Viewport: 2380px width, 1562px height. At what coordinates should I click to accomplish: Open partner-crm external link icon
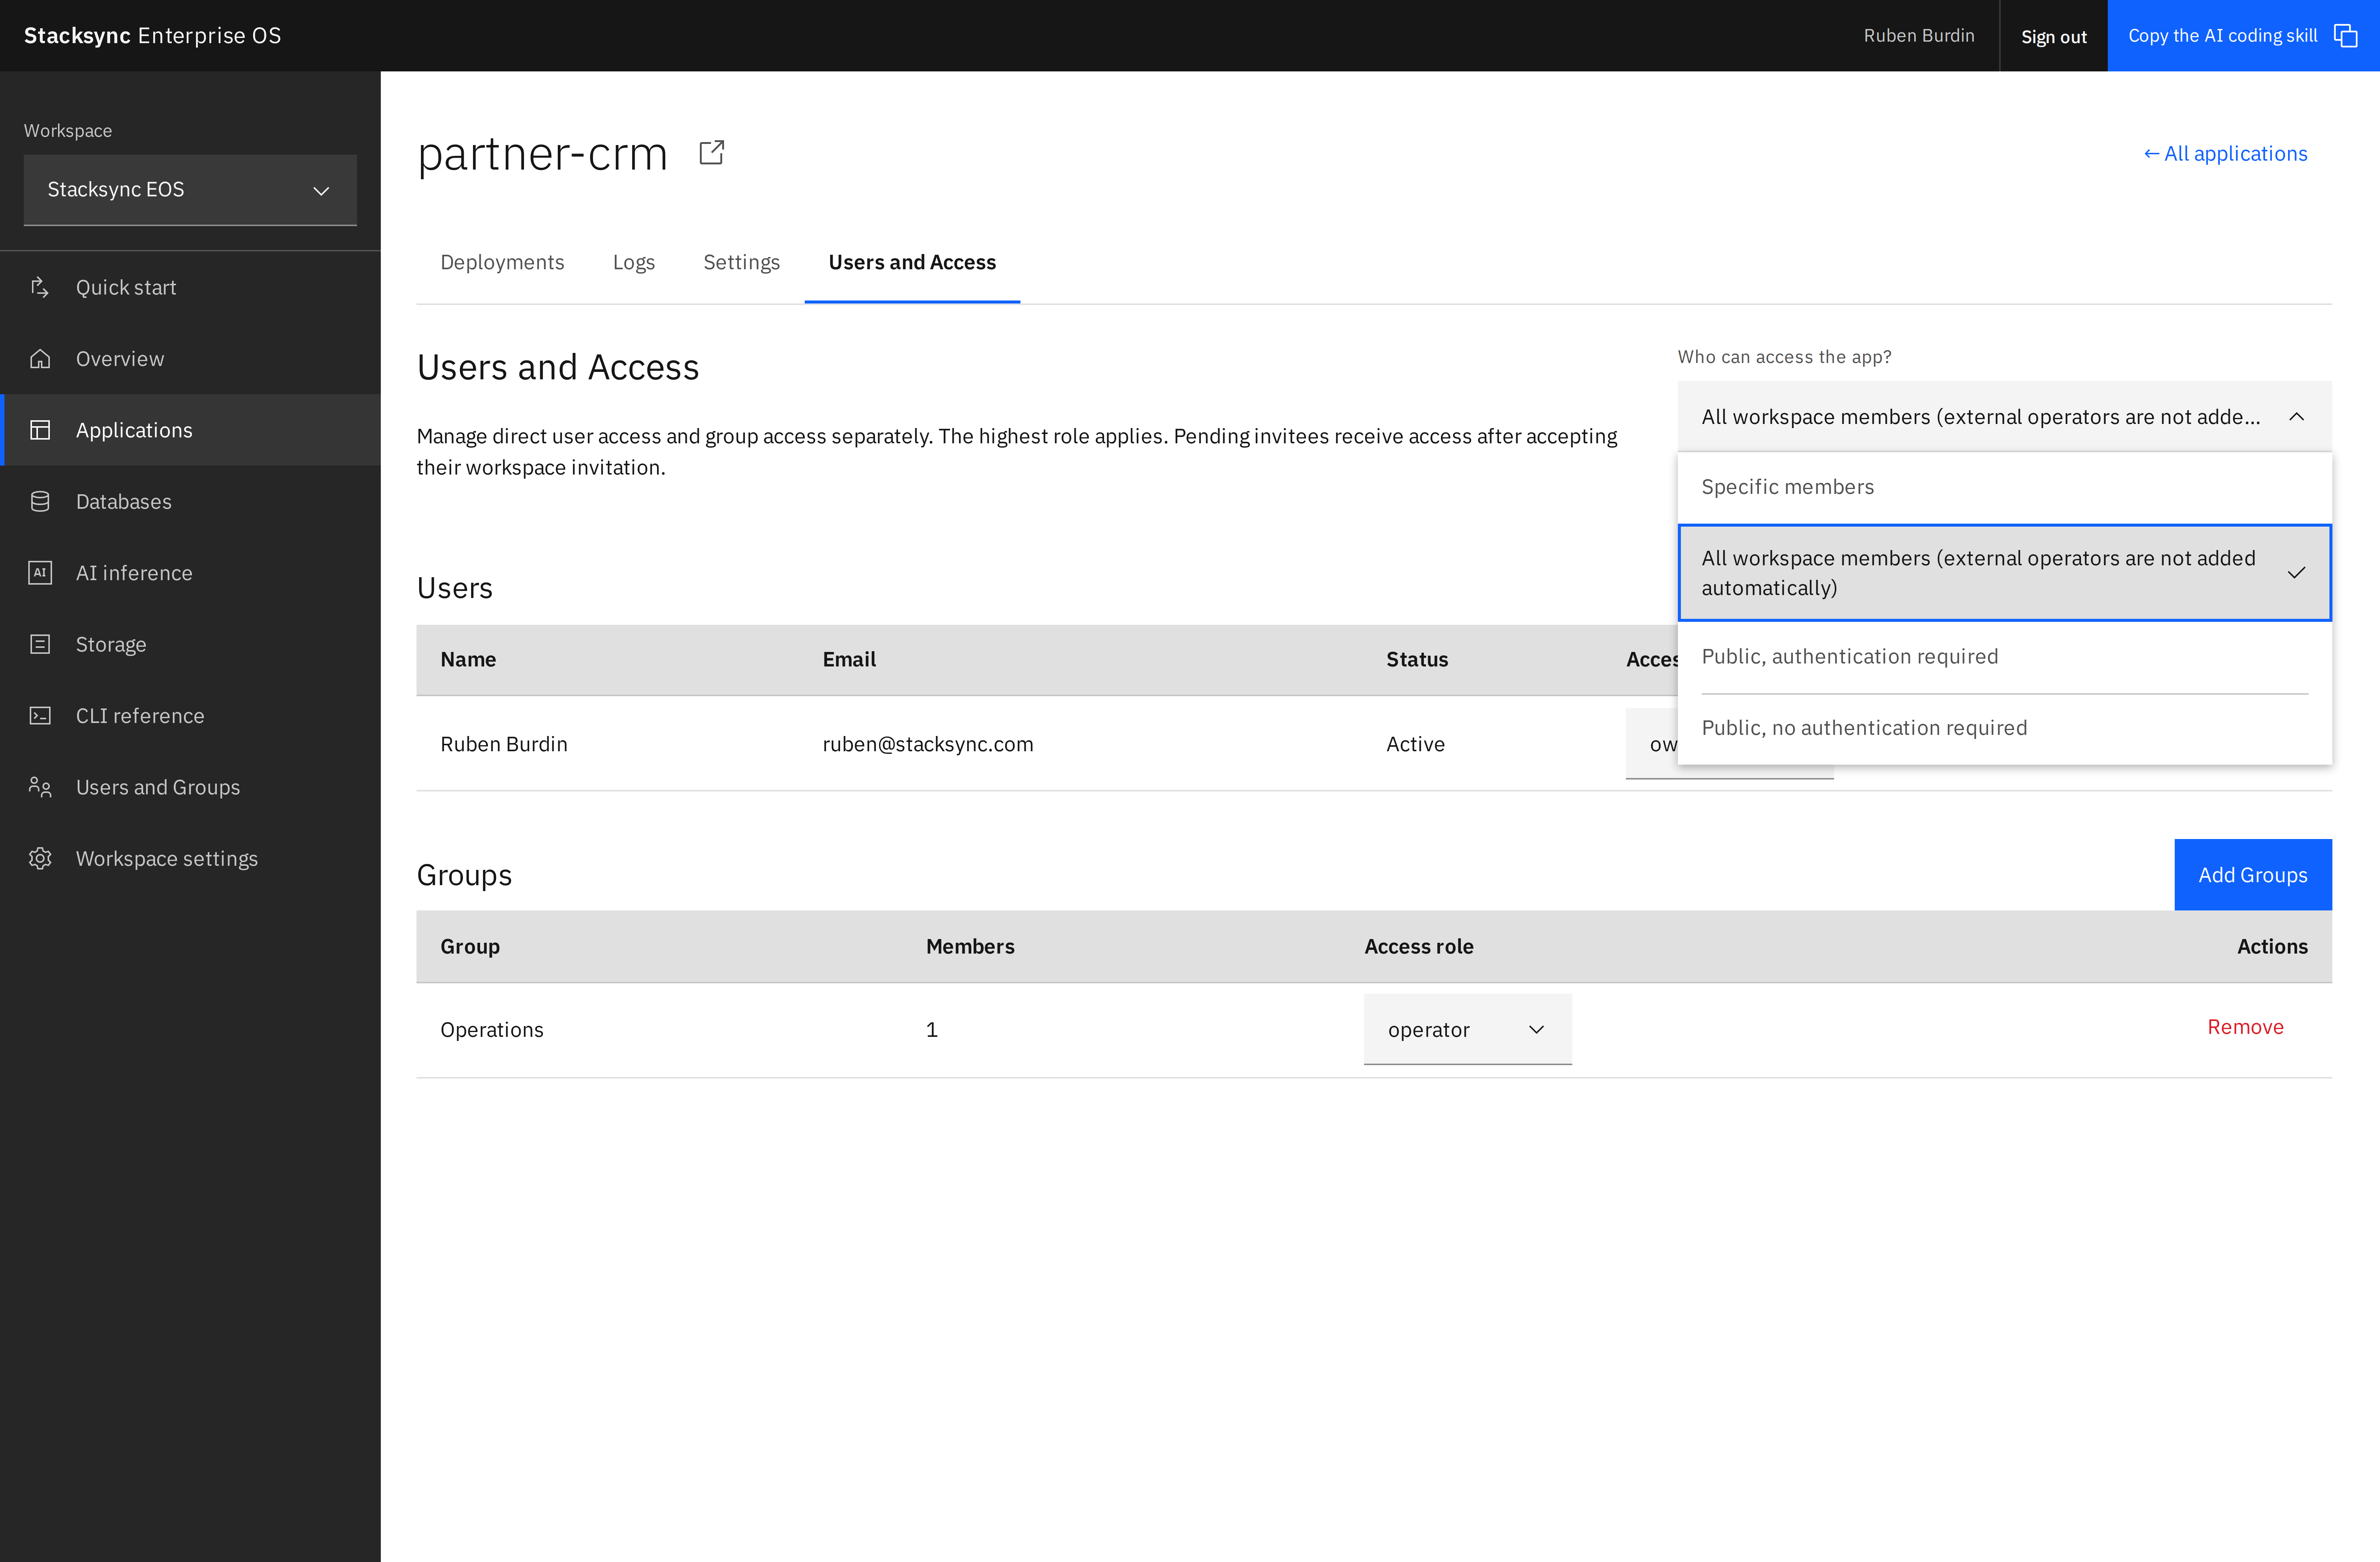[x=711, y=153]
